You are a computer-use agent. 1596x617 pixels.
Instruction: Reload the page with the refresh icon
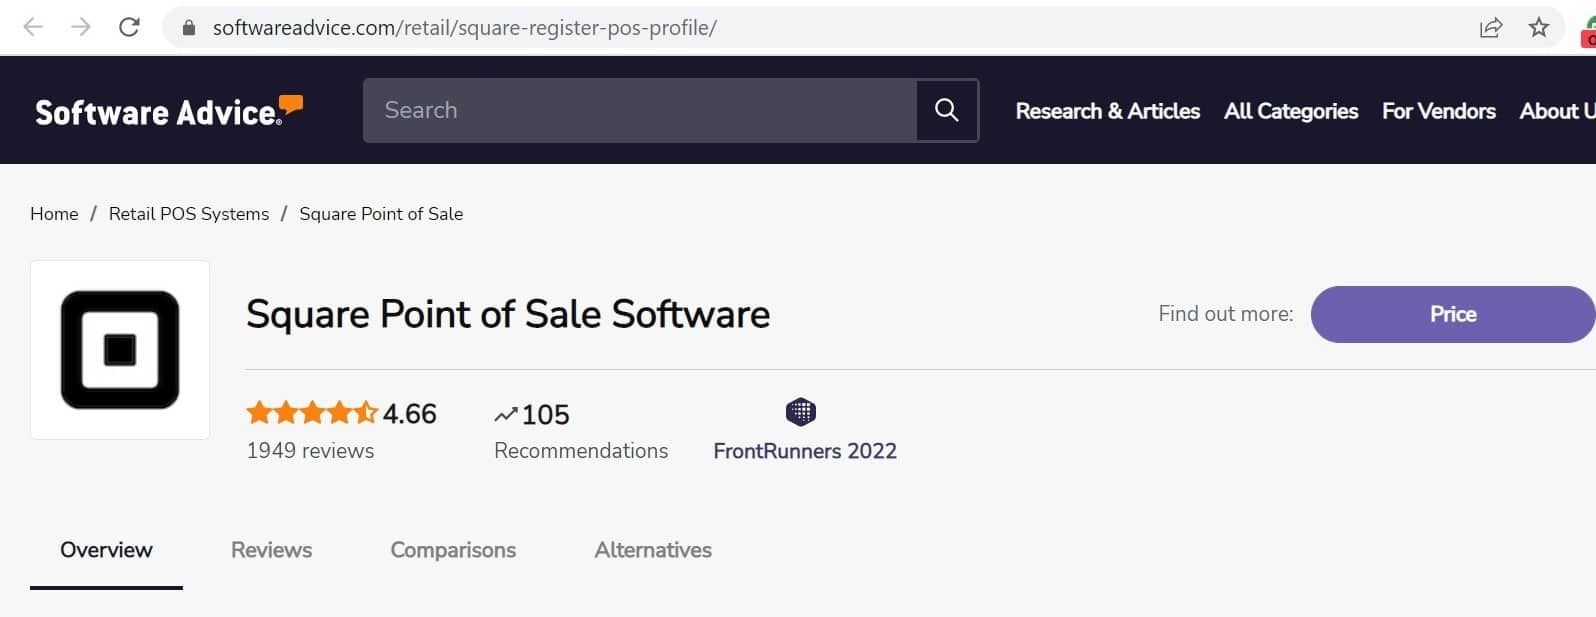point(129,27)
